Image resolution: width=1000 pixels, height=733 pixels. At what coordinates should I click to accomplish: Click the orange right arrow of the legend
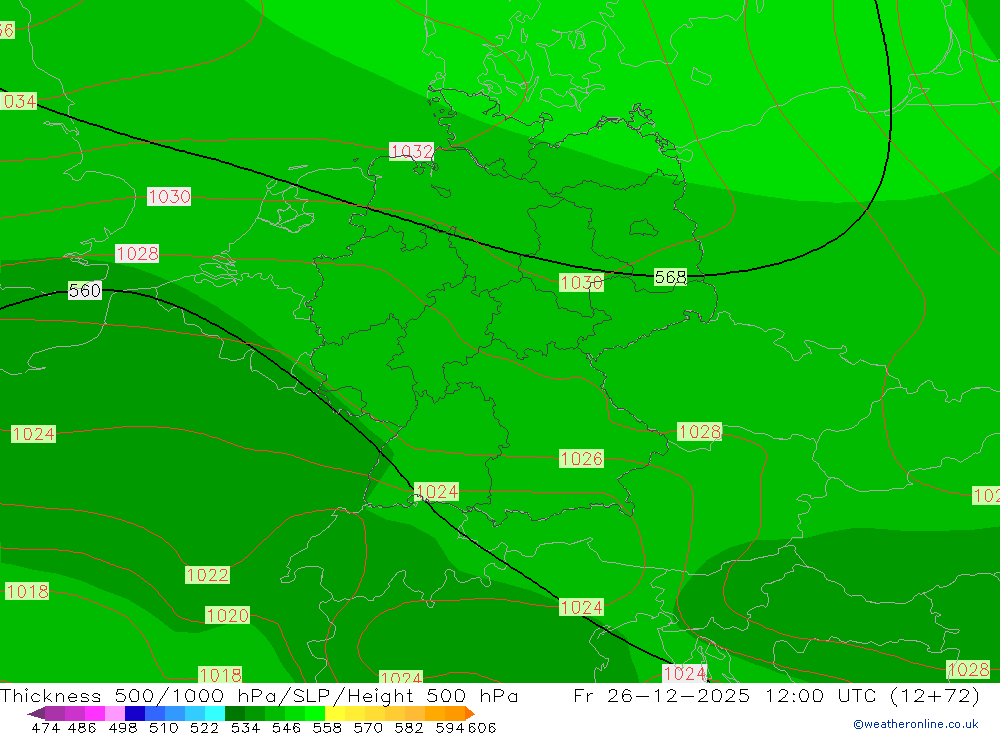[470, 713]
